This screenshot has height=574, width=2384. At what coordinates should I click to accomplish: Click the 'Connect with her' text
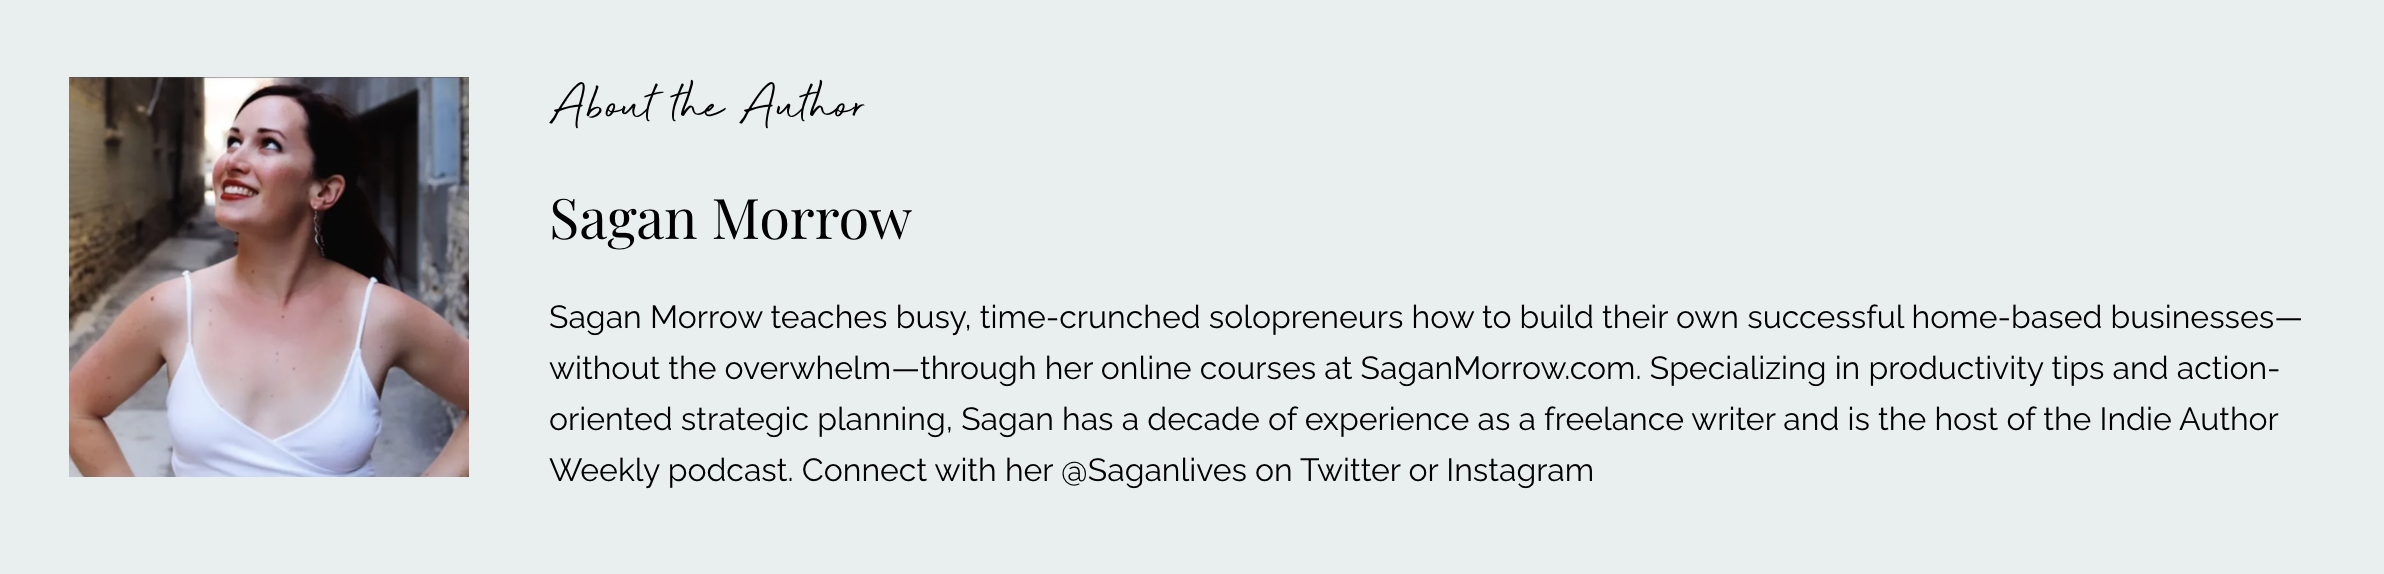coord(927,471)
